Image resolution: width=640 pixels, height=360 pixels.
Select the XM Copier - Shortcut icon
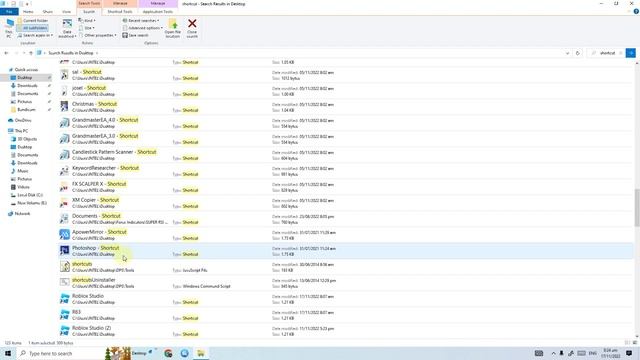point(64,203)
